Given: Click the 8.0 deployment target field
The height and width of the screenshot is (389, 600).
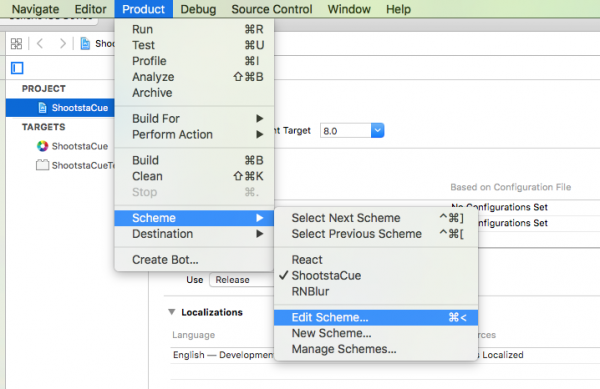Looking at the screenshot, I should click(346, 131).
